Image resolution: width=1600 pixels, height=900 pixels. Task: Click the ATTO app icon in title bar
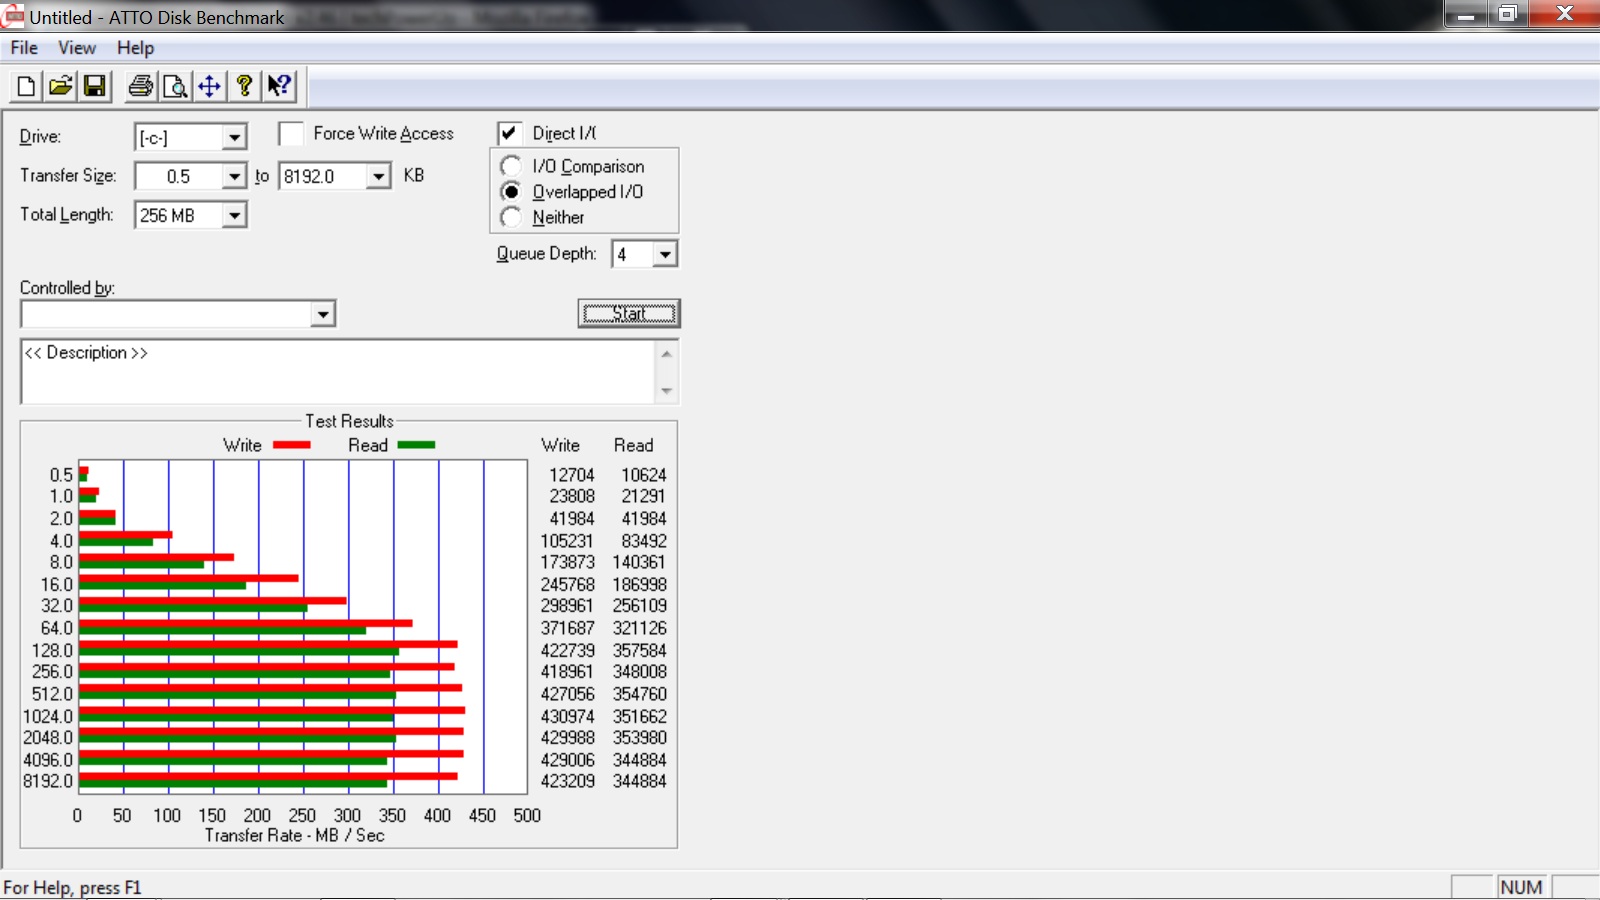coord(13,16)
